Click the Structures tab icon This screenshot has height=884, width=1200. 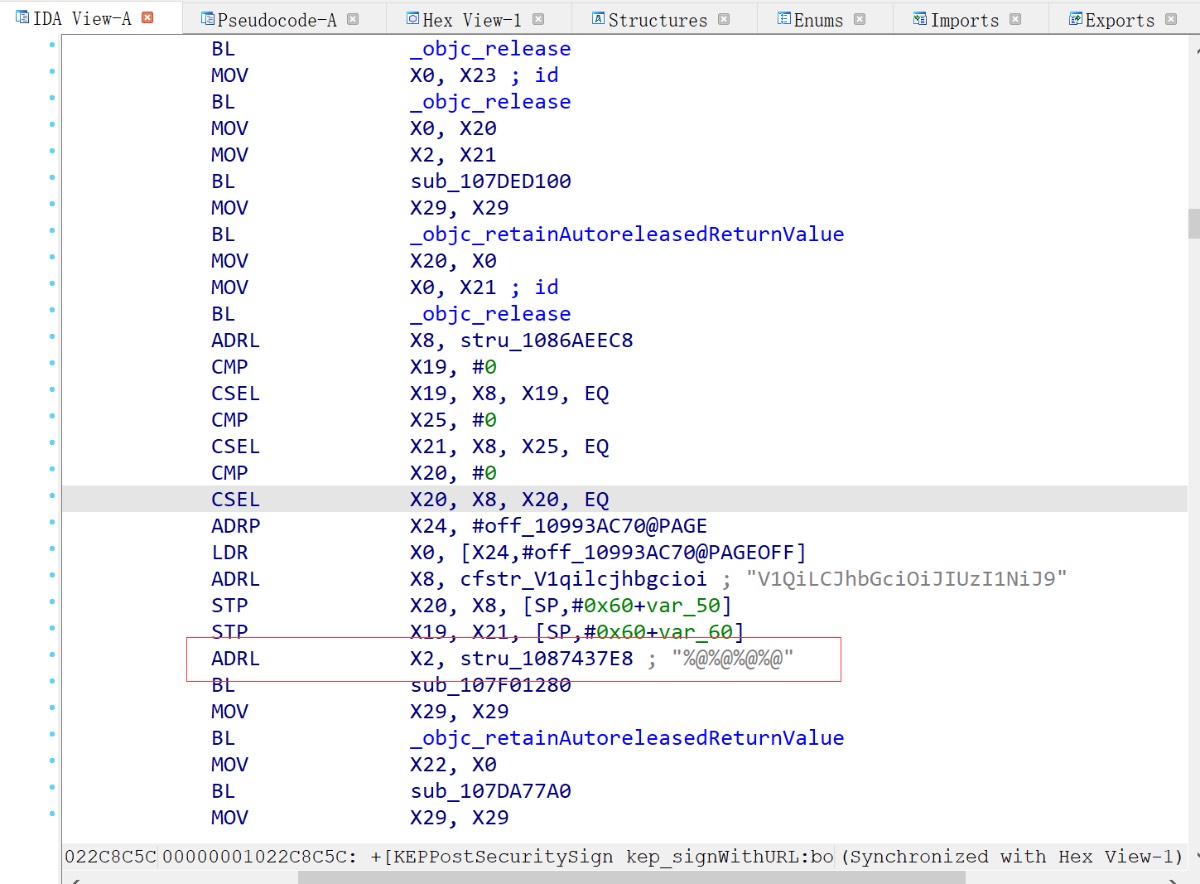tap(598, 19)
